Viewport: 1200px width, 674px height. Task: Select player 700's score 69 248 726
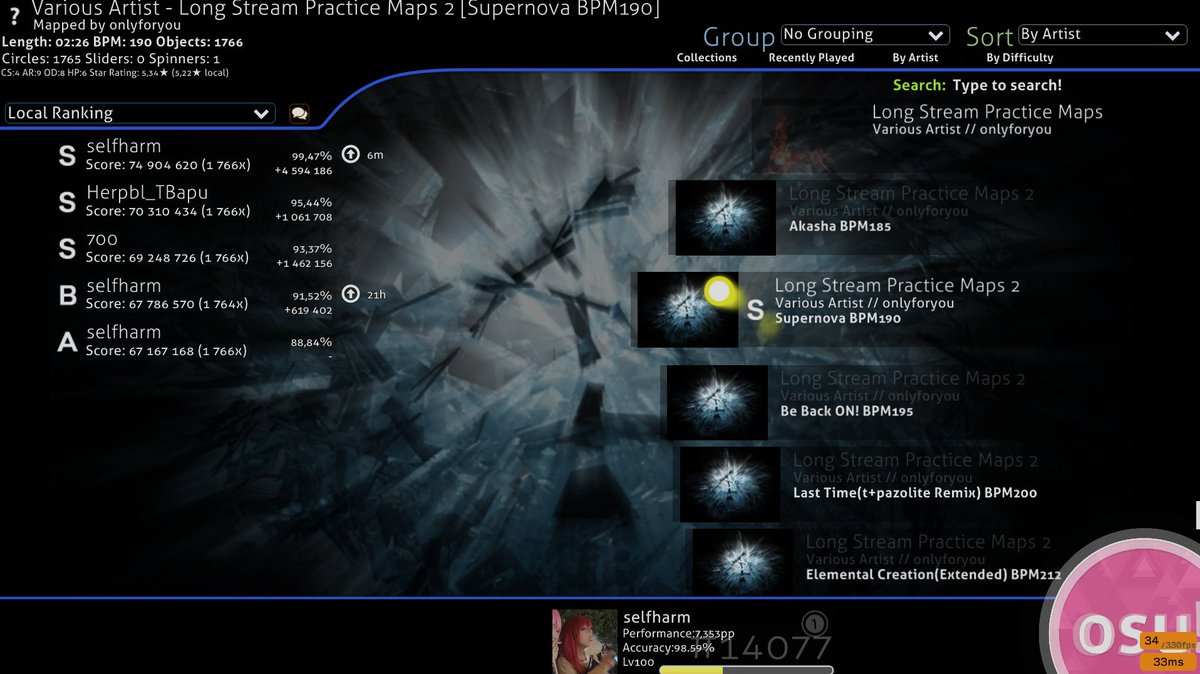(x=195, y=248)
